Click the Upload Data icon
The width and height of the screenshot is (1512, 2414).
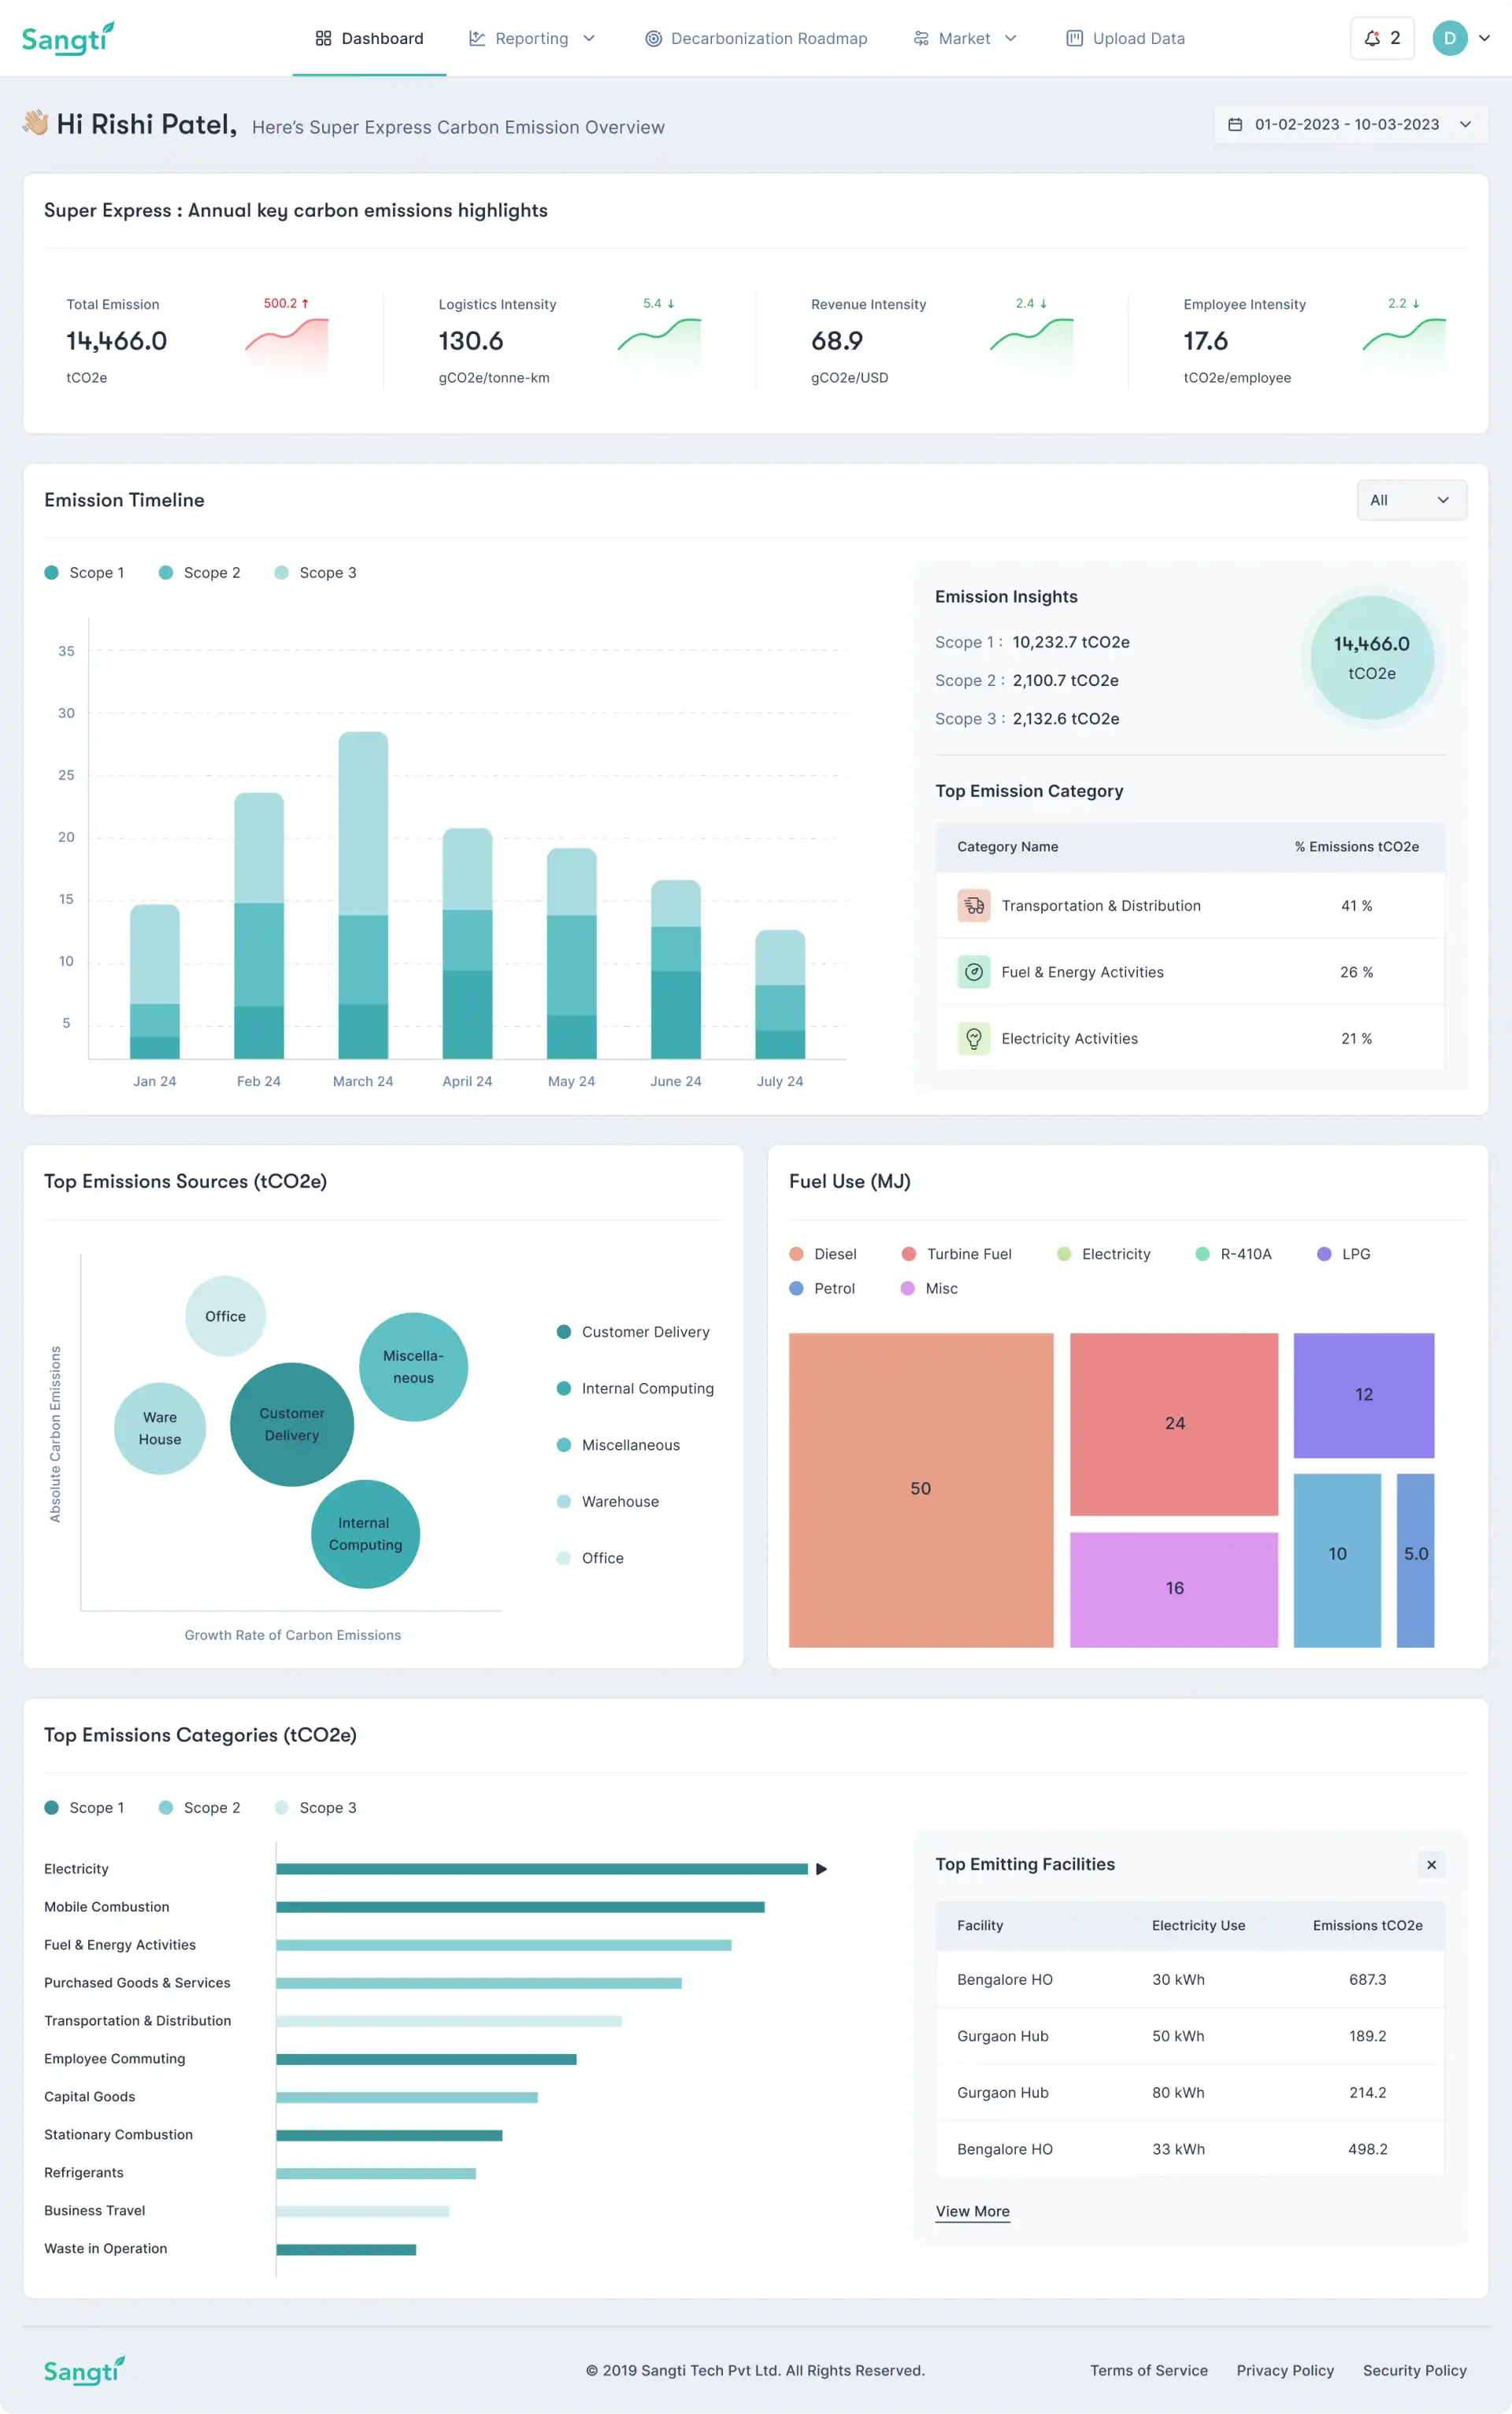pyautogui.click(x=1074, y=38)
